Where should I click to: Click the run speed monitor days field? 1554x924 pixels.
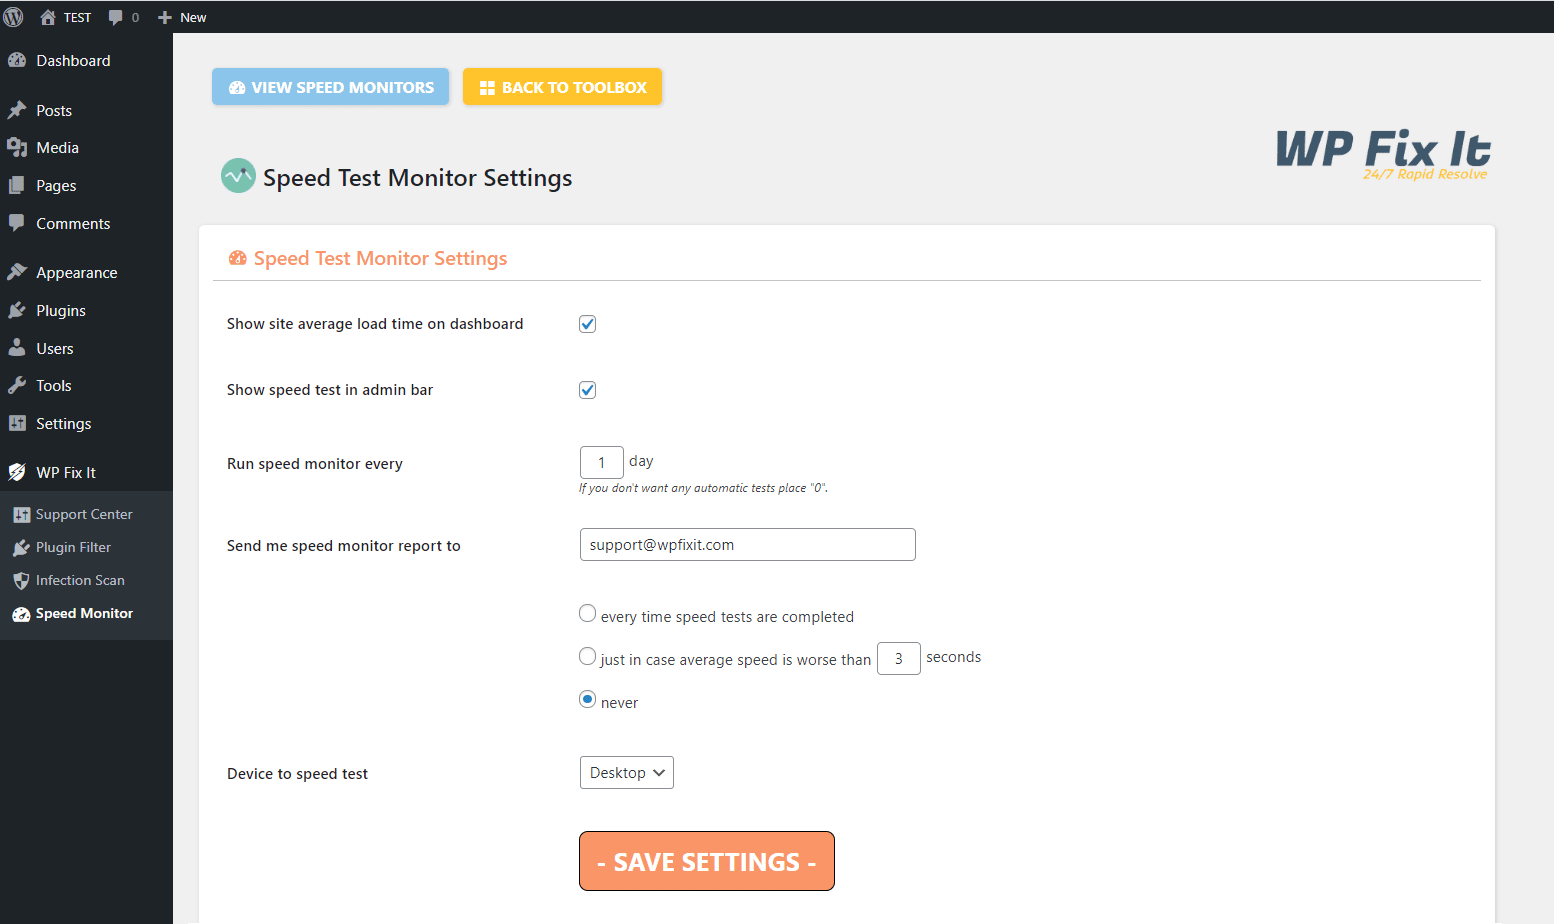coord(602,462)
